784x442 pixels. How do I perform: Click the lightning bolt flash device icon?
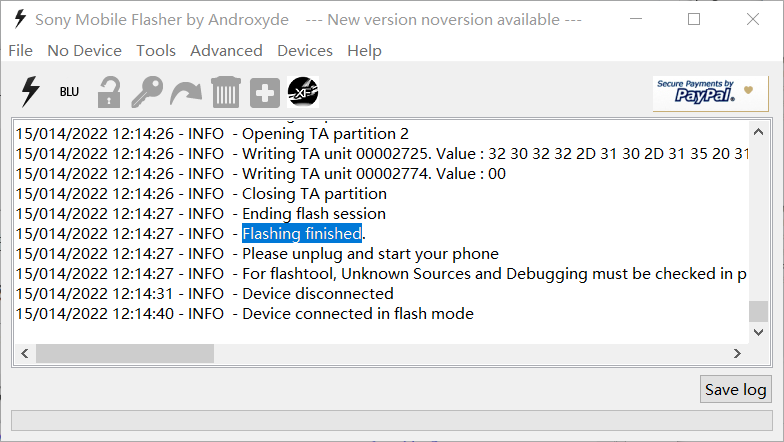pyautogui.click(x=30, y=92)
